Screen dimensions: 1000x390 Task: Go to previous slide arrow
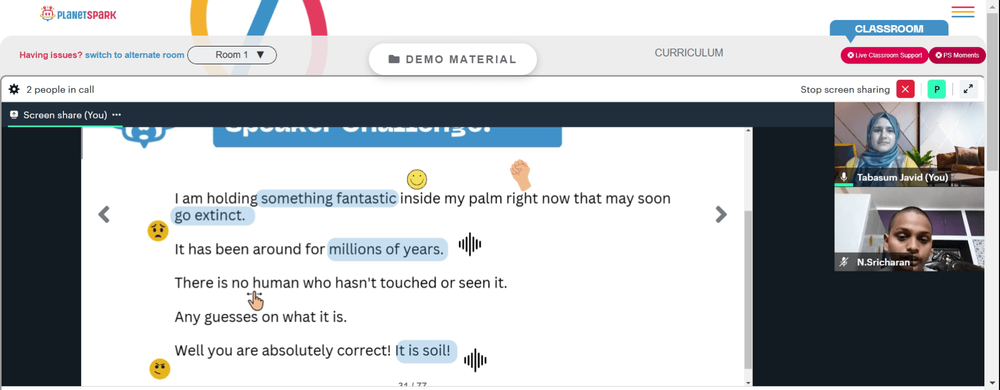tap(104, 215)
